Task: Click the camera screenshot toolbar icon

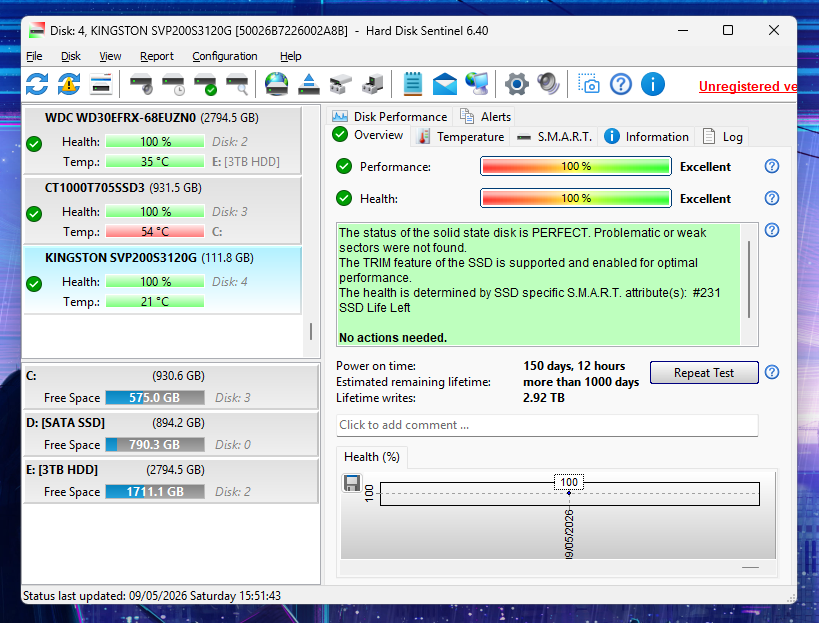Action: [589, 84]
